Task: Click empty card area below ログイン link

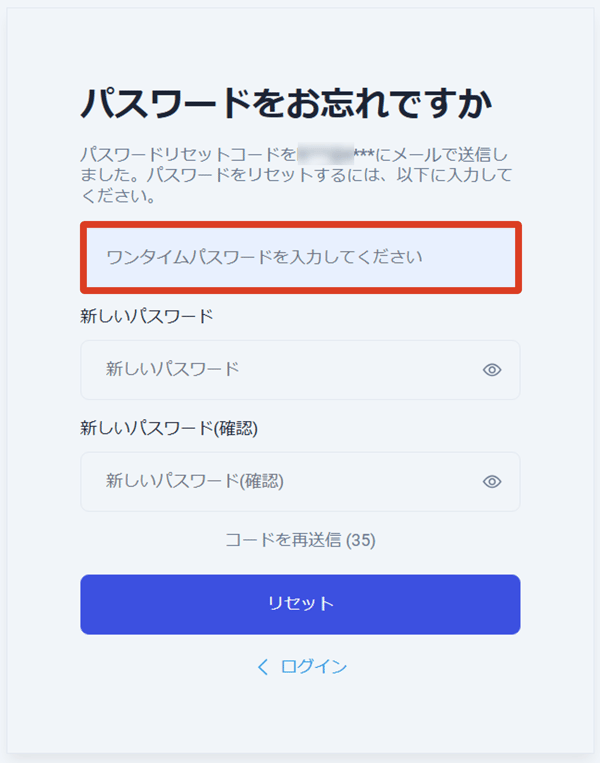Action: pos(300,715)
